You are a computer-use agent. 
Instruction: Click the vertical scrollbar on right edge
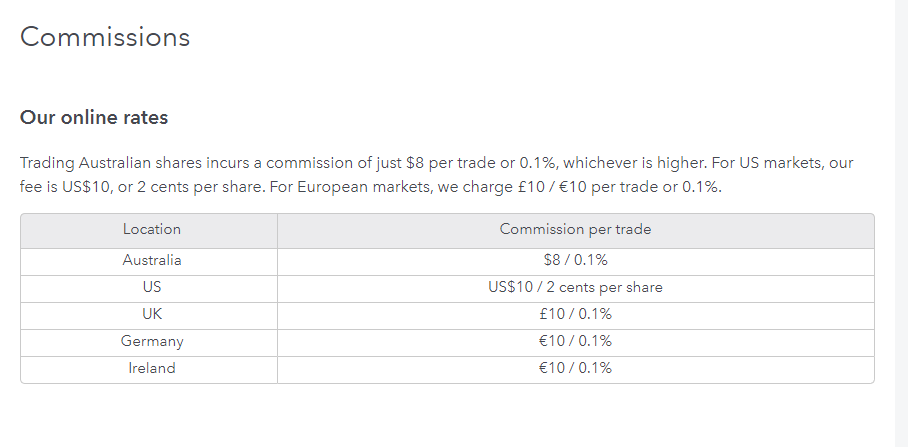pyautogui.click(x=901, y=224)
